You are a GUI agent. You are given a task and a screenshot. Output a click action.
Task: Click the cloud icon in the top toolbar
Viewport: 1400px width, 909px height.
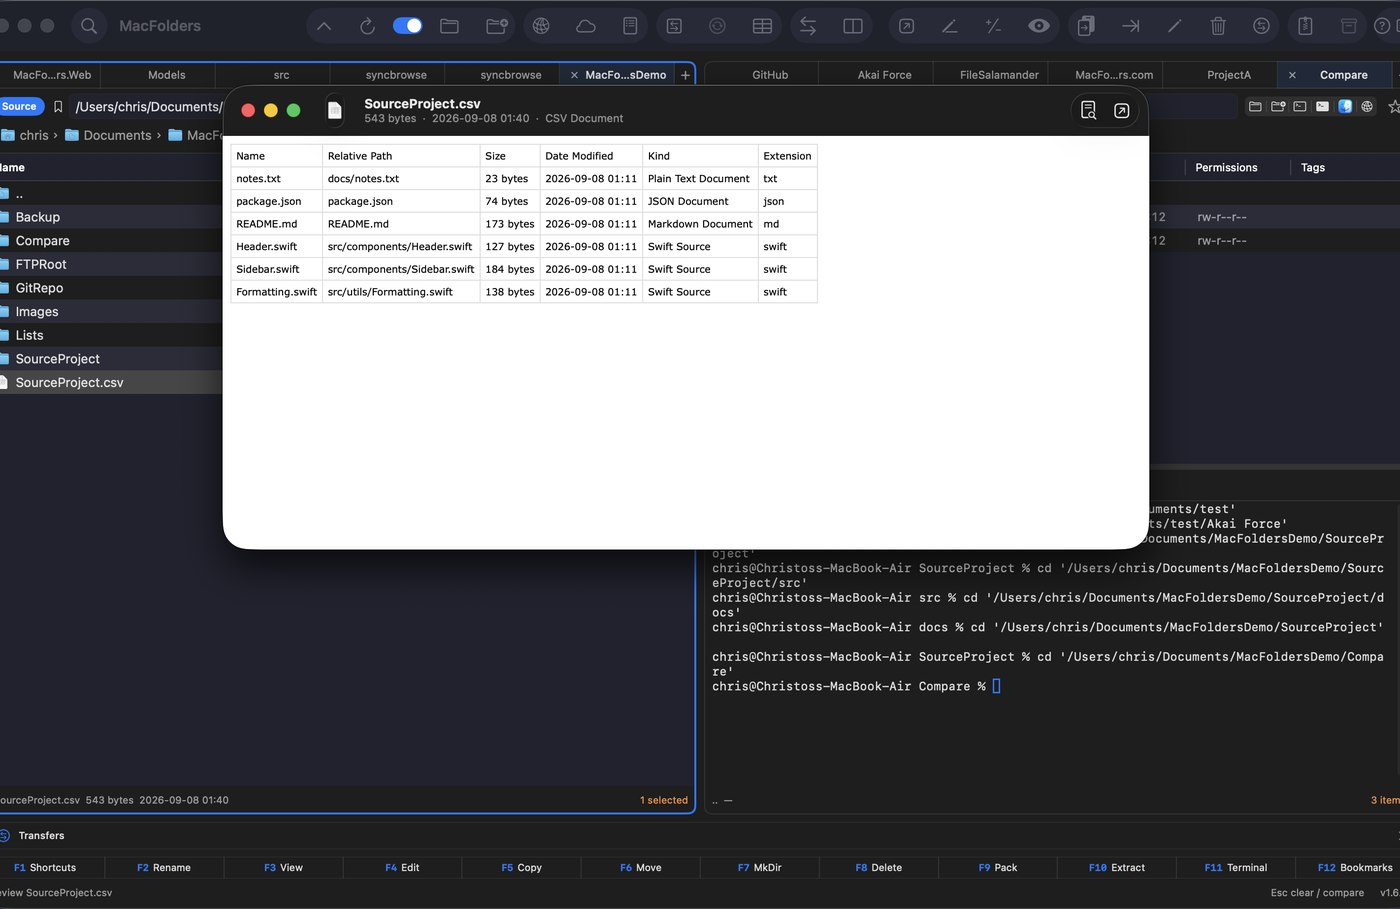586,26
